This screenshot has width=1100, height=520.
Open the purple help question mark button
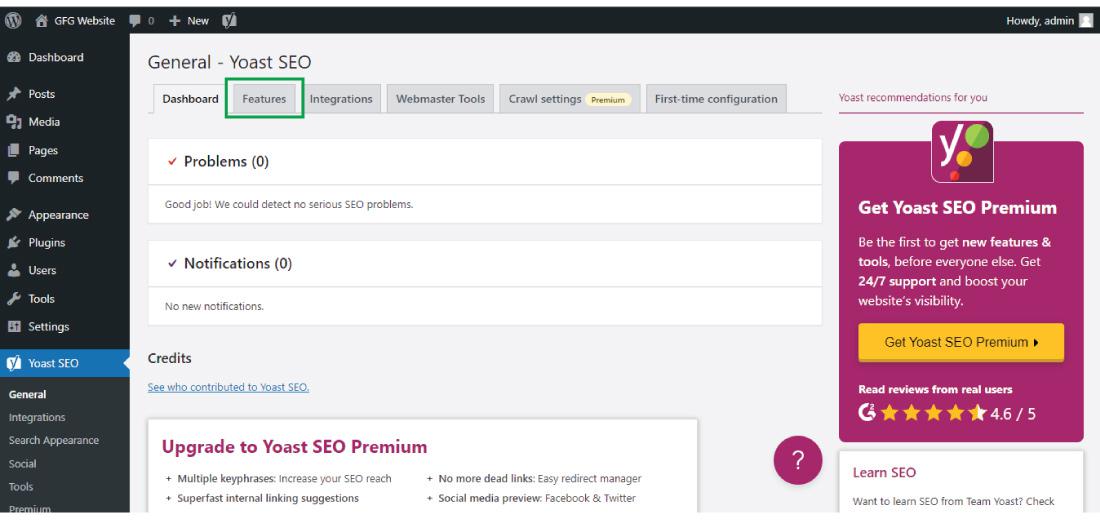click(798, 461)
